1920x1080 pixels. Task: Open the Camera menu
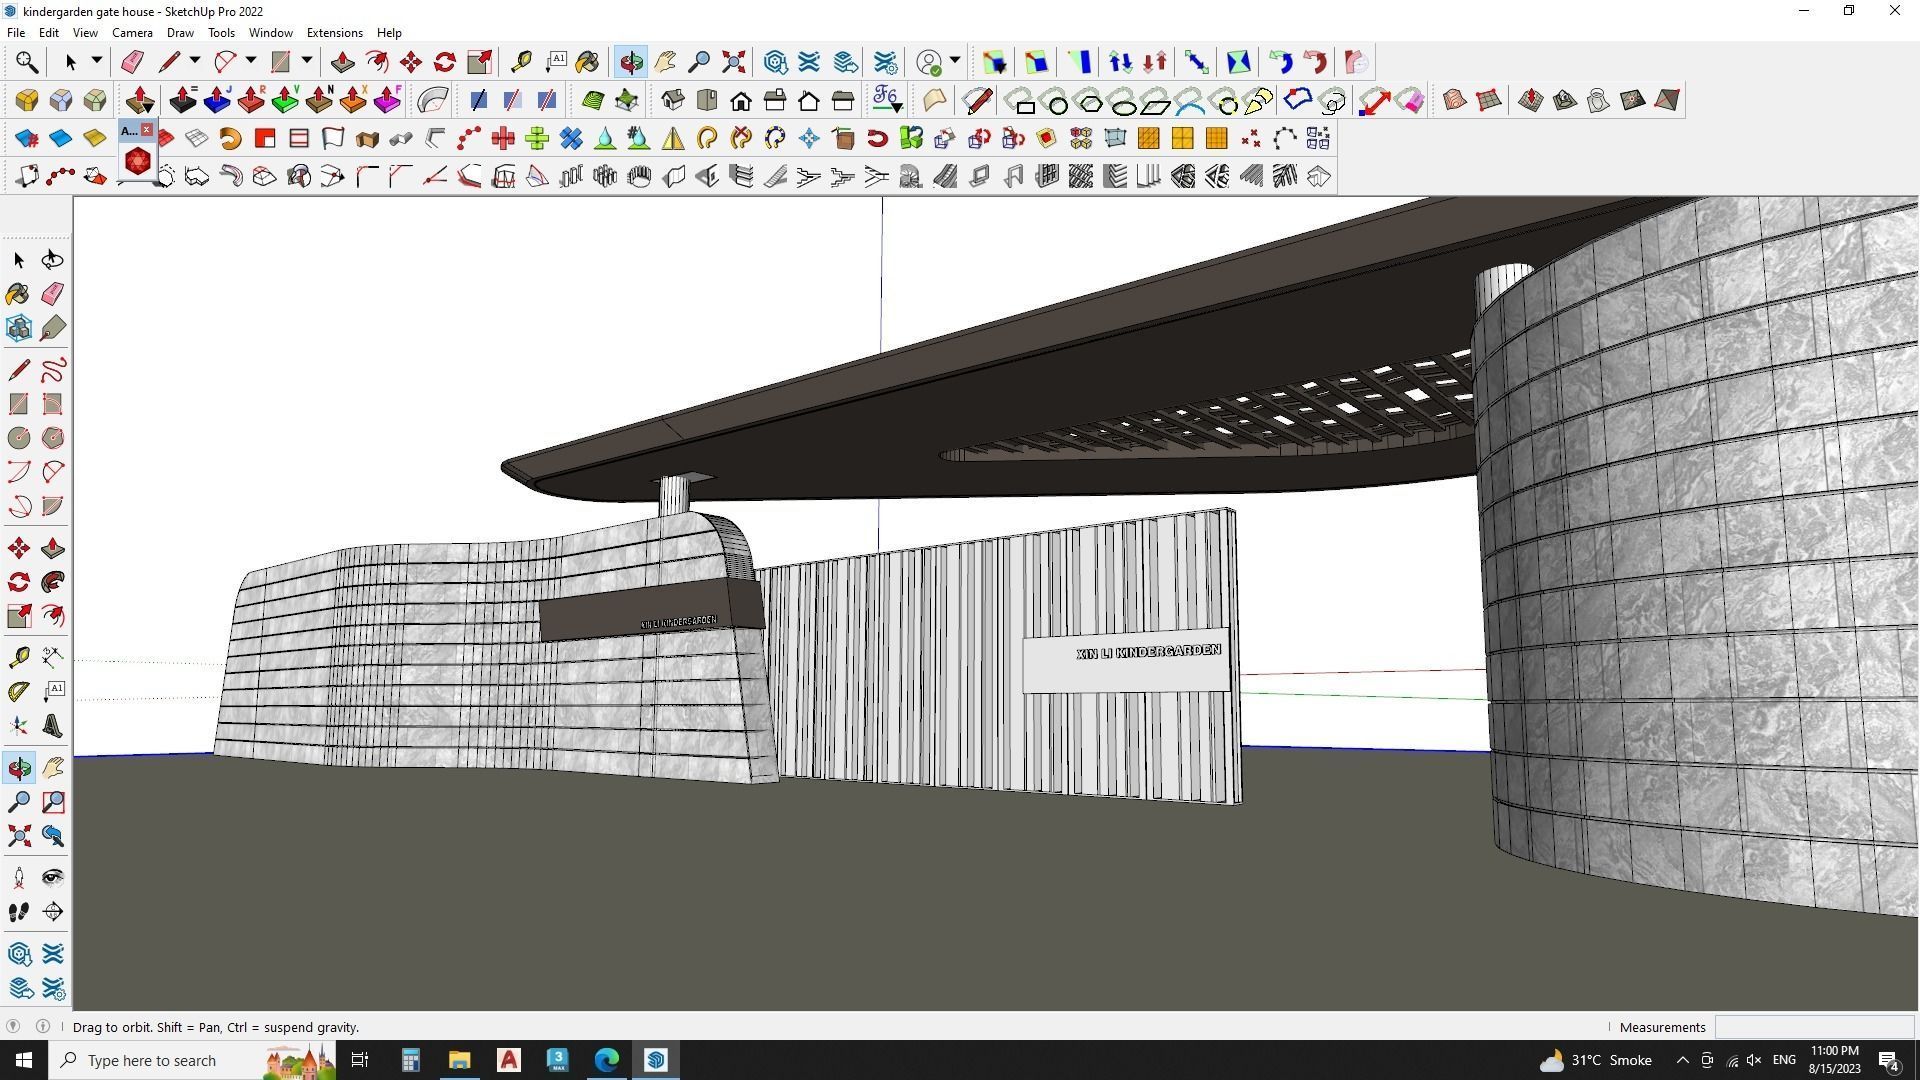pos(132,33)
